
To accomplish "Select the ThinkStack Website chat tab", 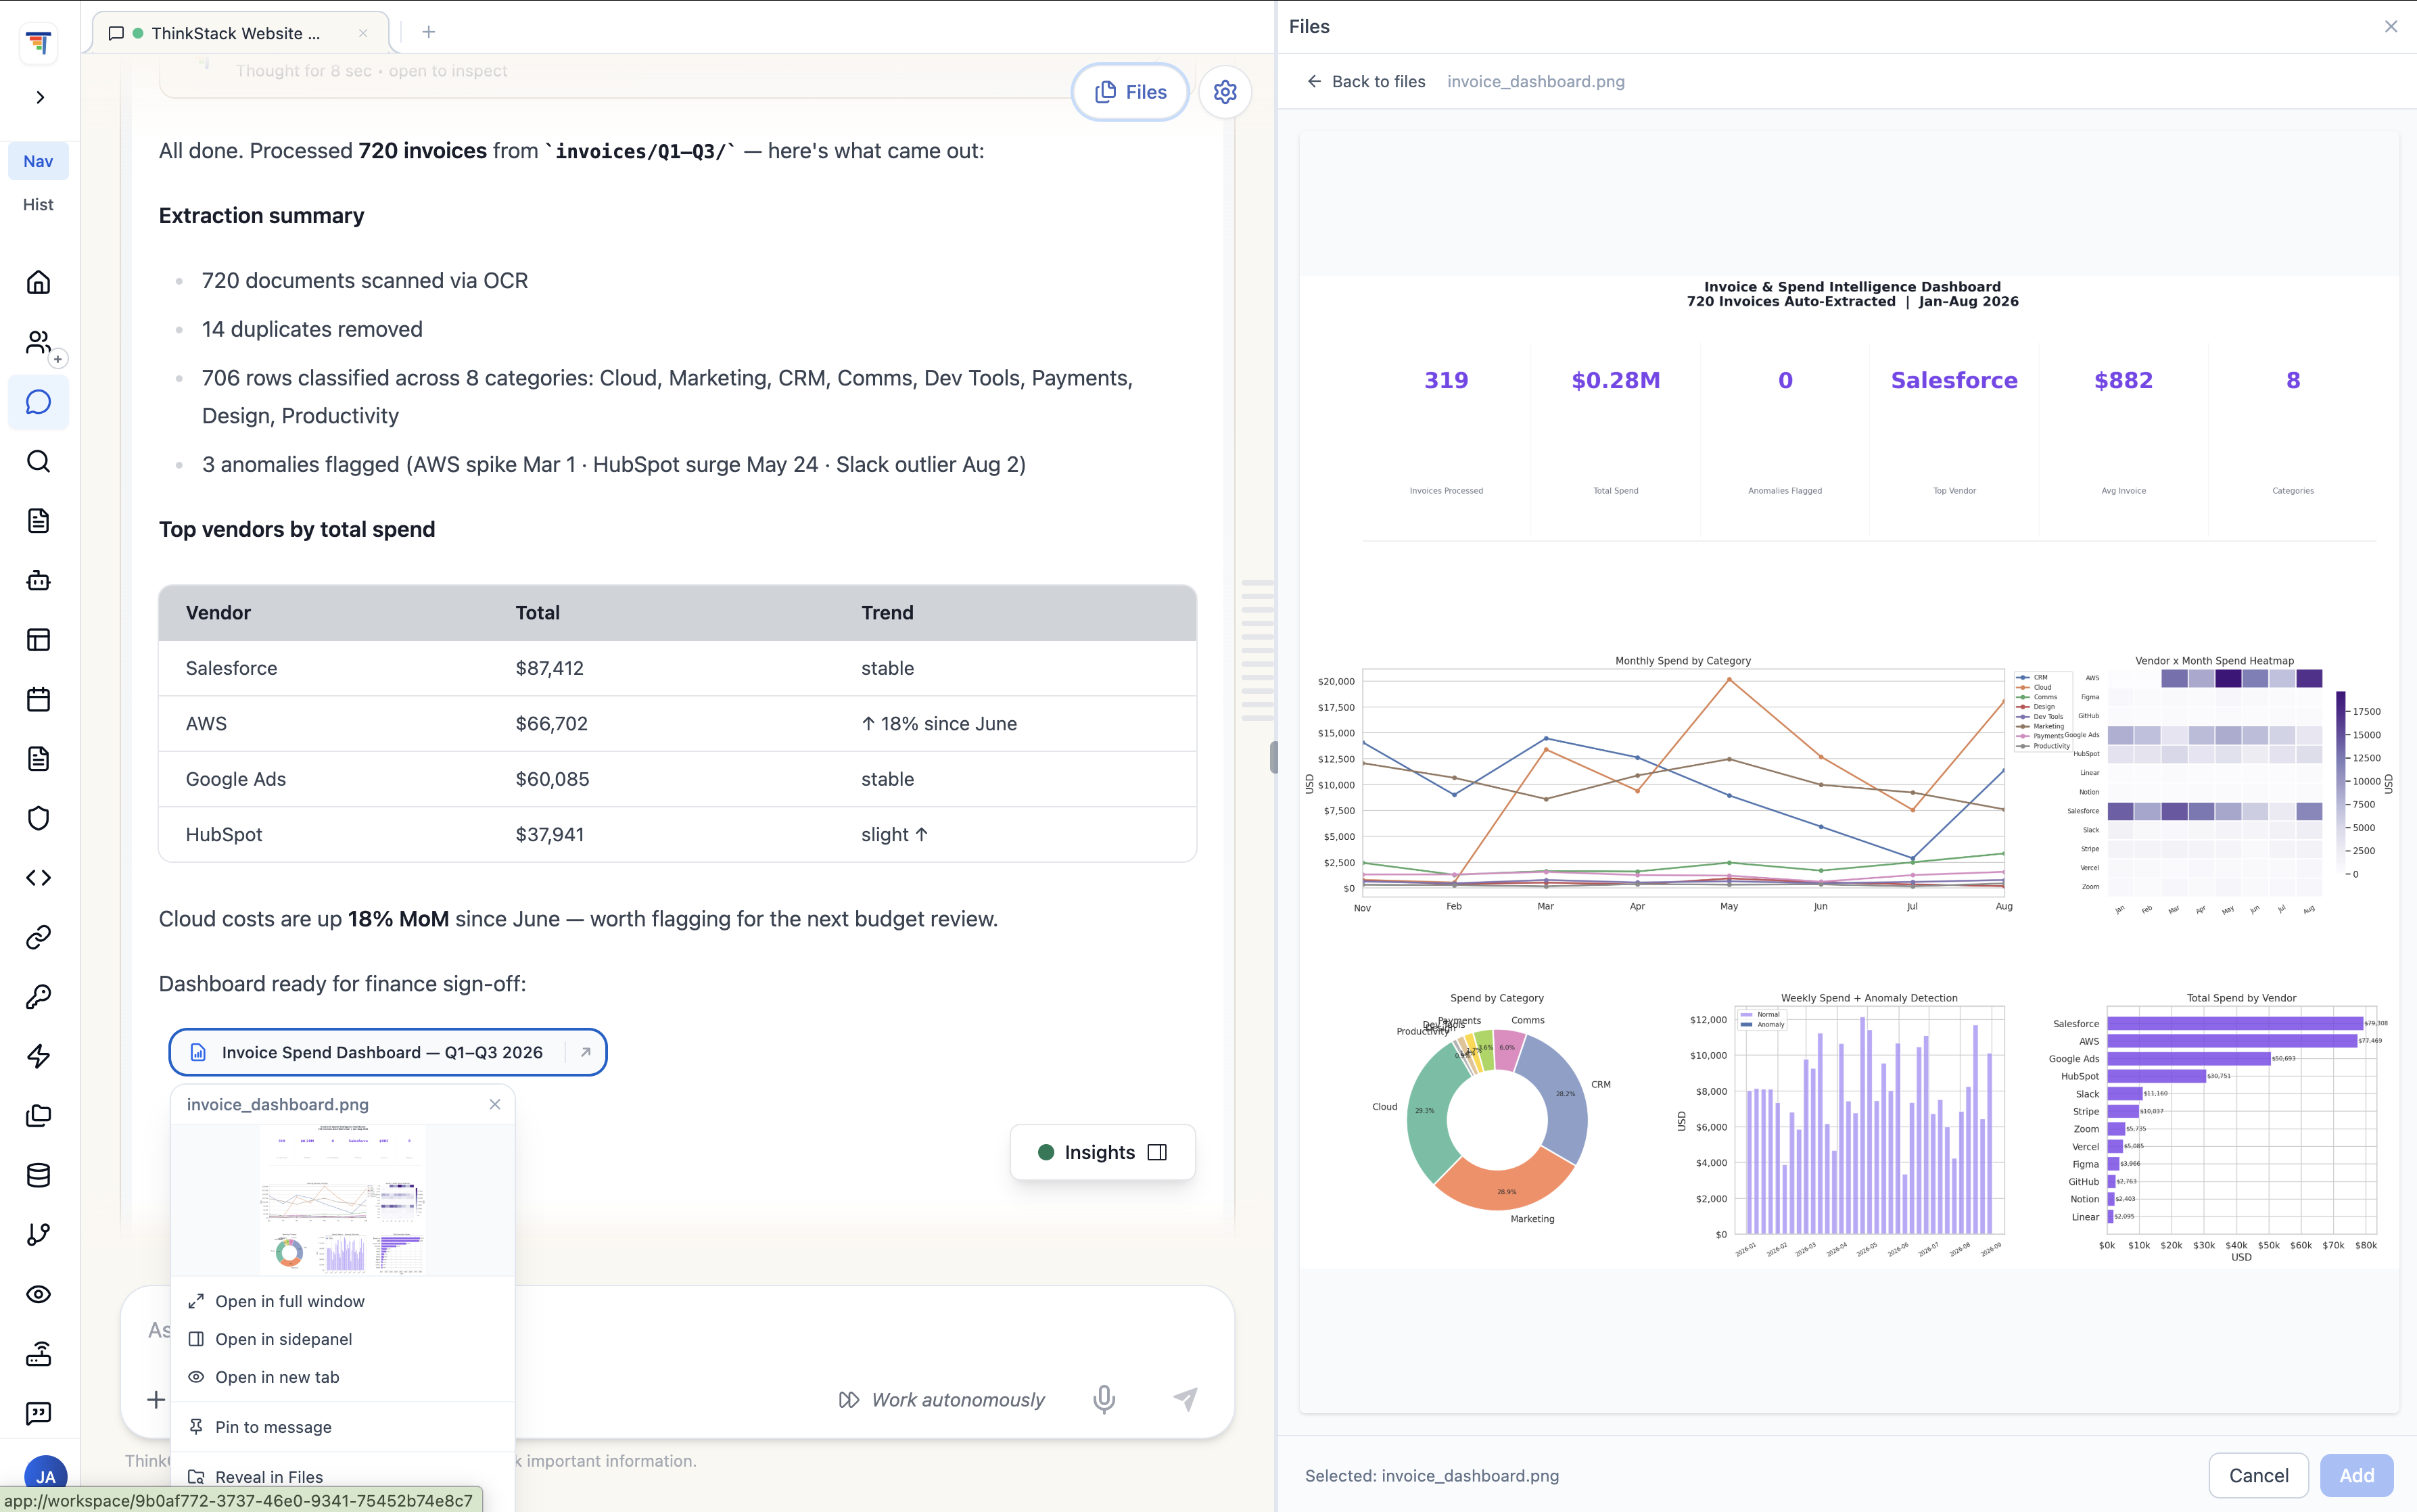I will (240, 33).
